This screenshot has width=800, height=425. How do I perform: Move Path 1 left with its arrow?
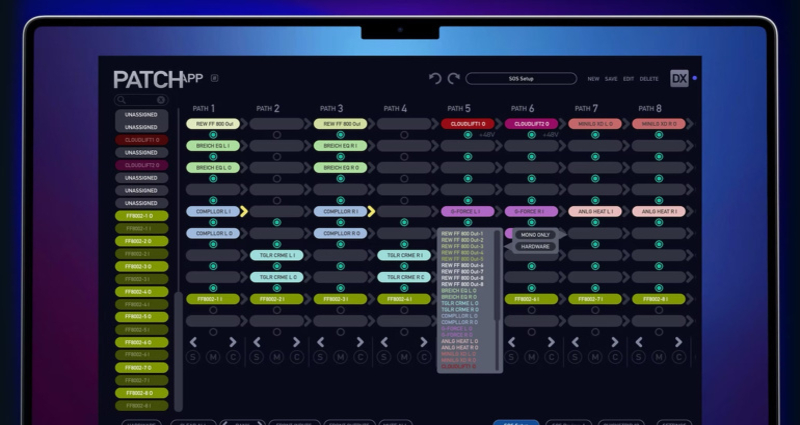193,342
